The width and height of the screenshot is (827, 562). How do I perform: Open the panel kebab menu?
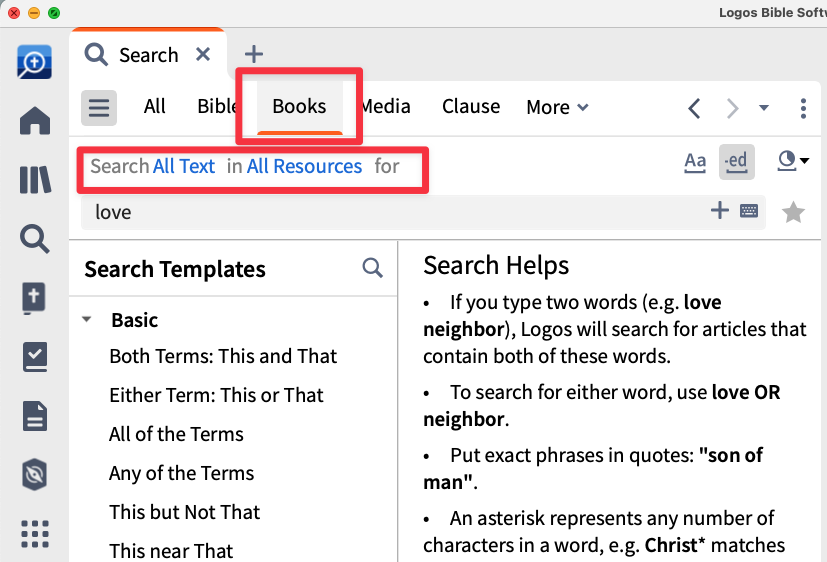(803, 109)
